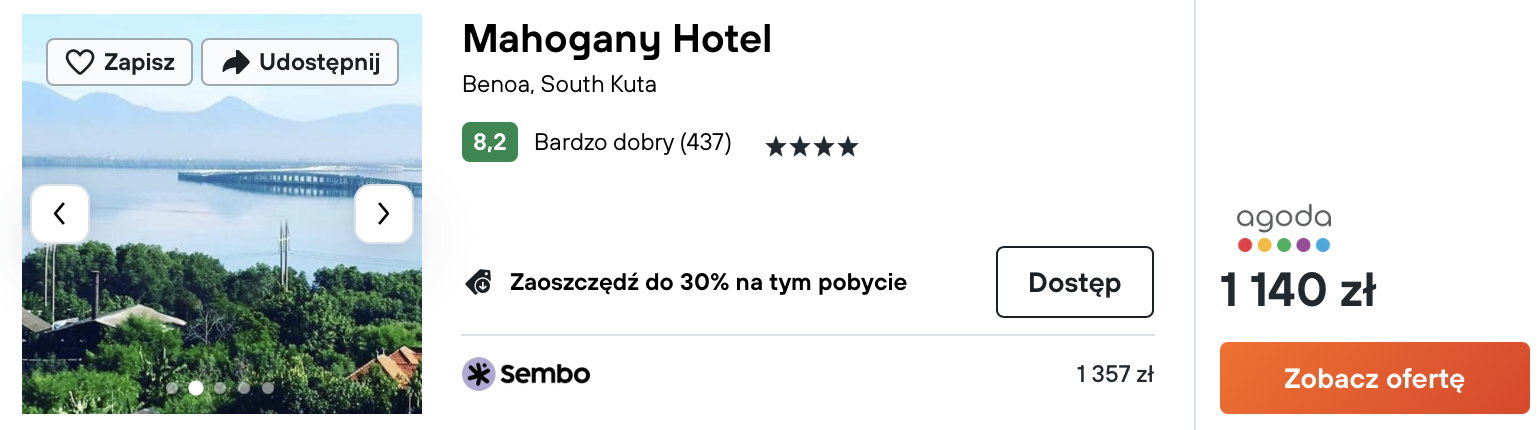Click the four-star hotel rating icons

click(812, 147)
